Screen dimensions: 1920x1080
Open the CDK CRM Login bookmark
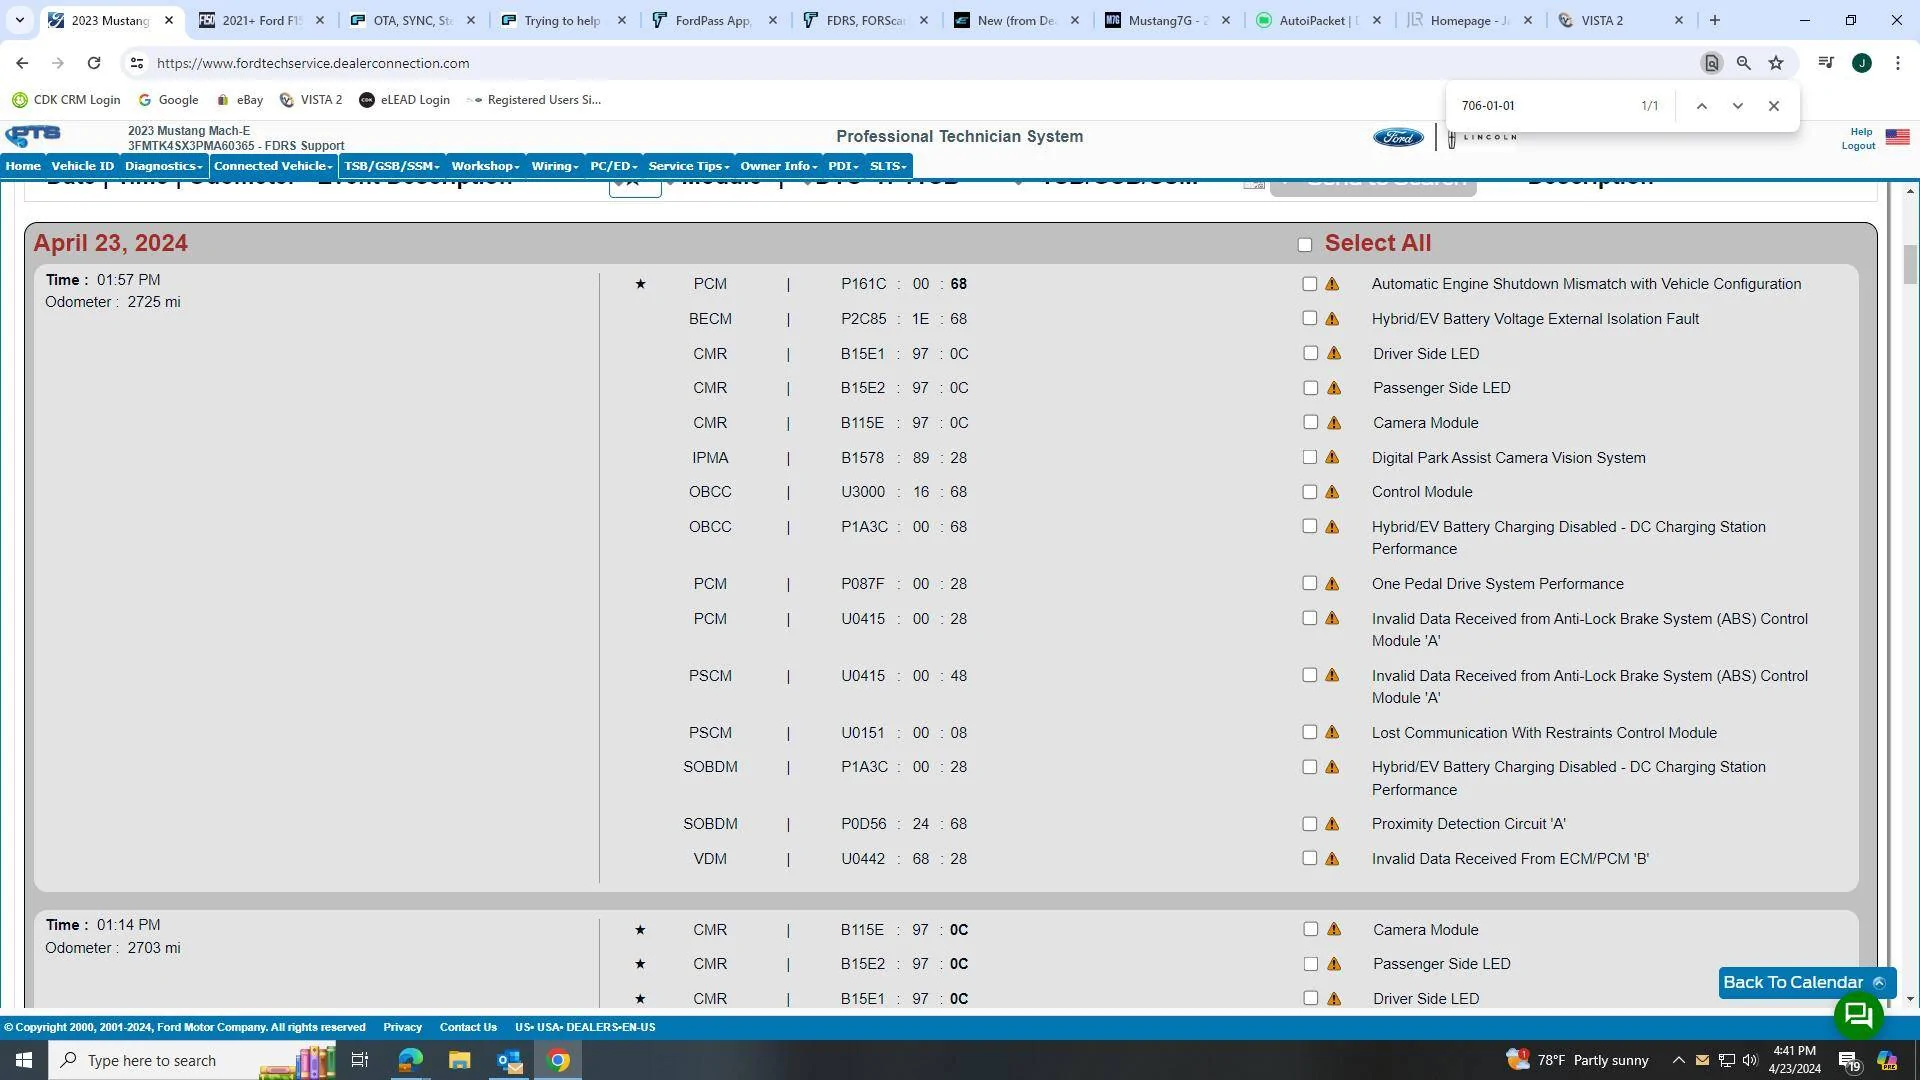66,100
